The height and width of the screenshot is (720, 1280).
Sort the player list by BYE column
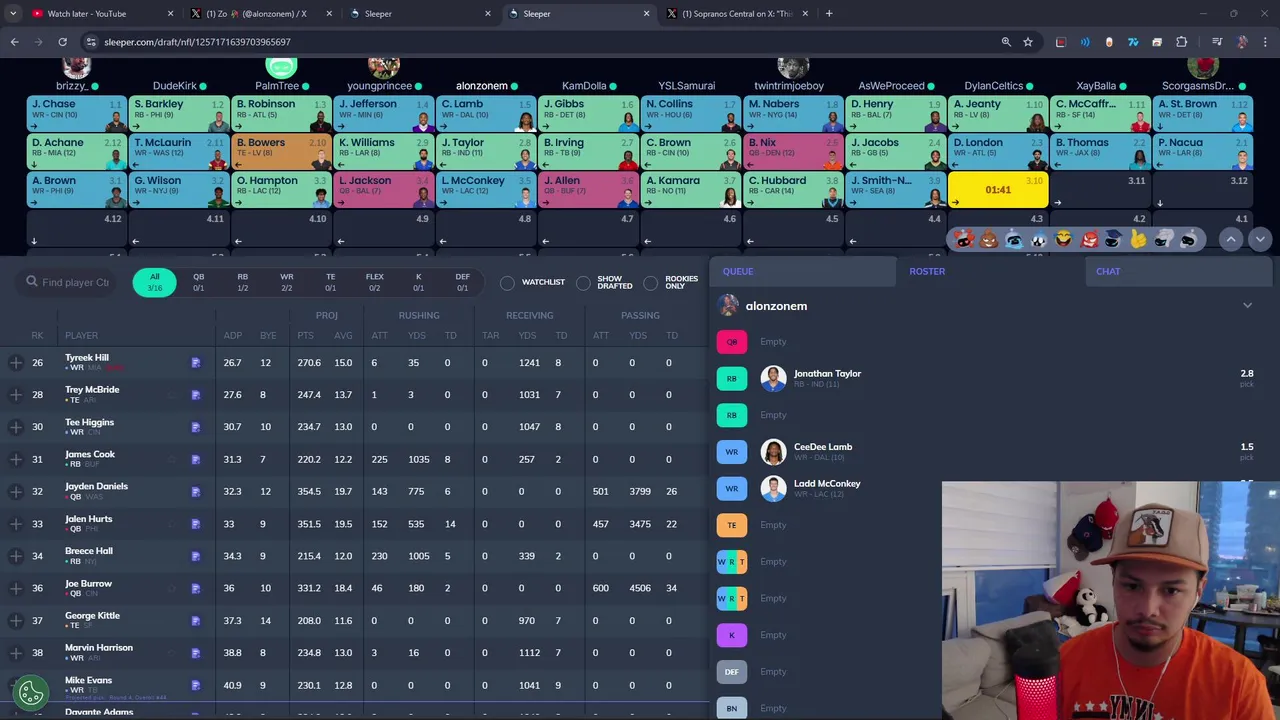[x=267, y=335]
